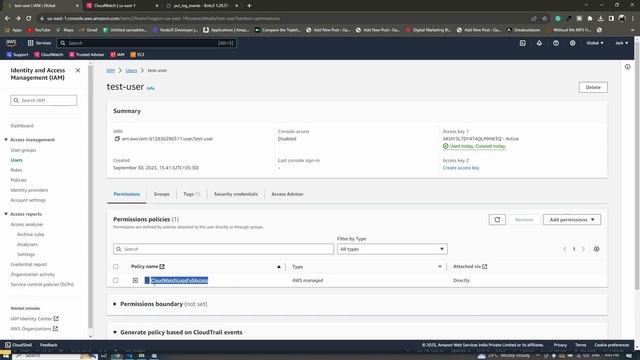Open CloudShell in footer bar
The height and width of the screenshot is (360, 640).
(18, 345)
